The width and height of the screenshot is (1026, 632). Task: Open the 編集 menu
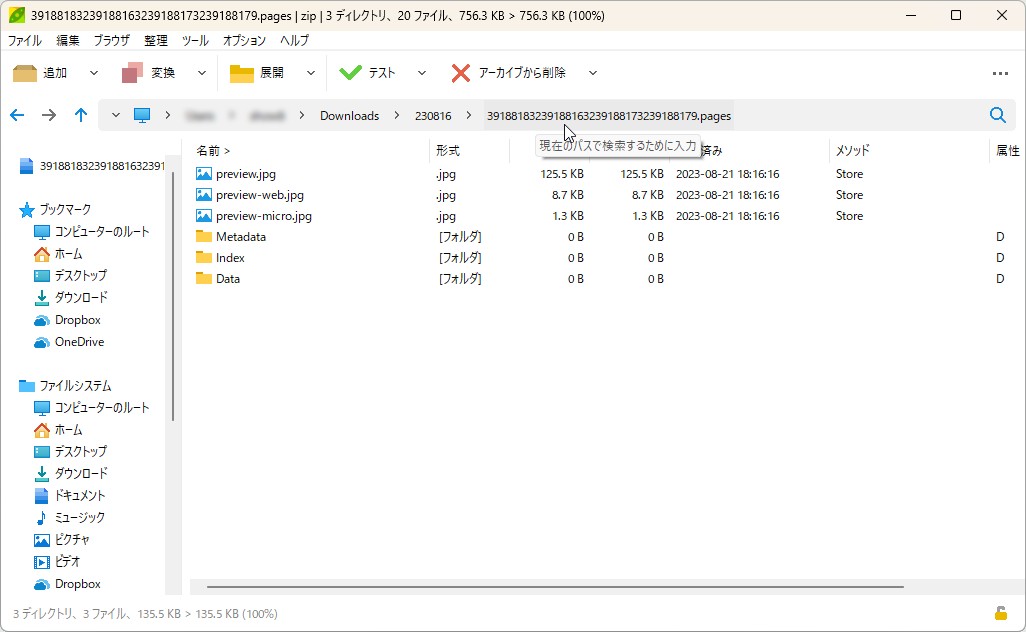point(67,41)
